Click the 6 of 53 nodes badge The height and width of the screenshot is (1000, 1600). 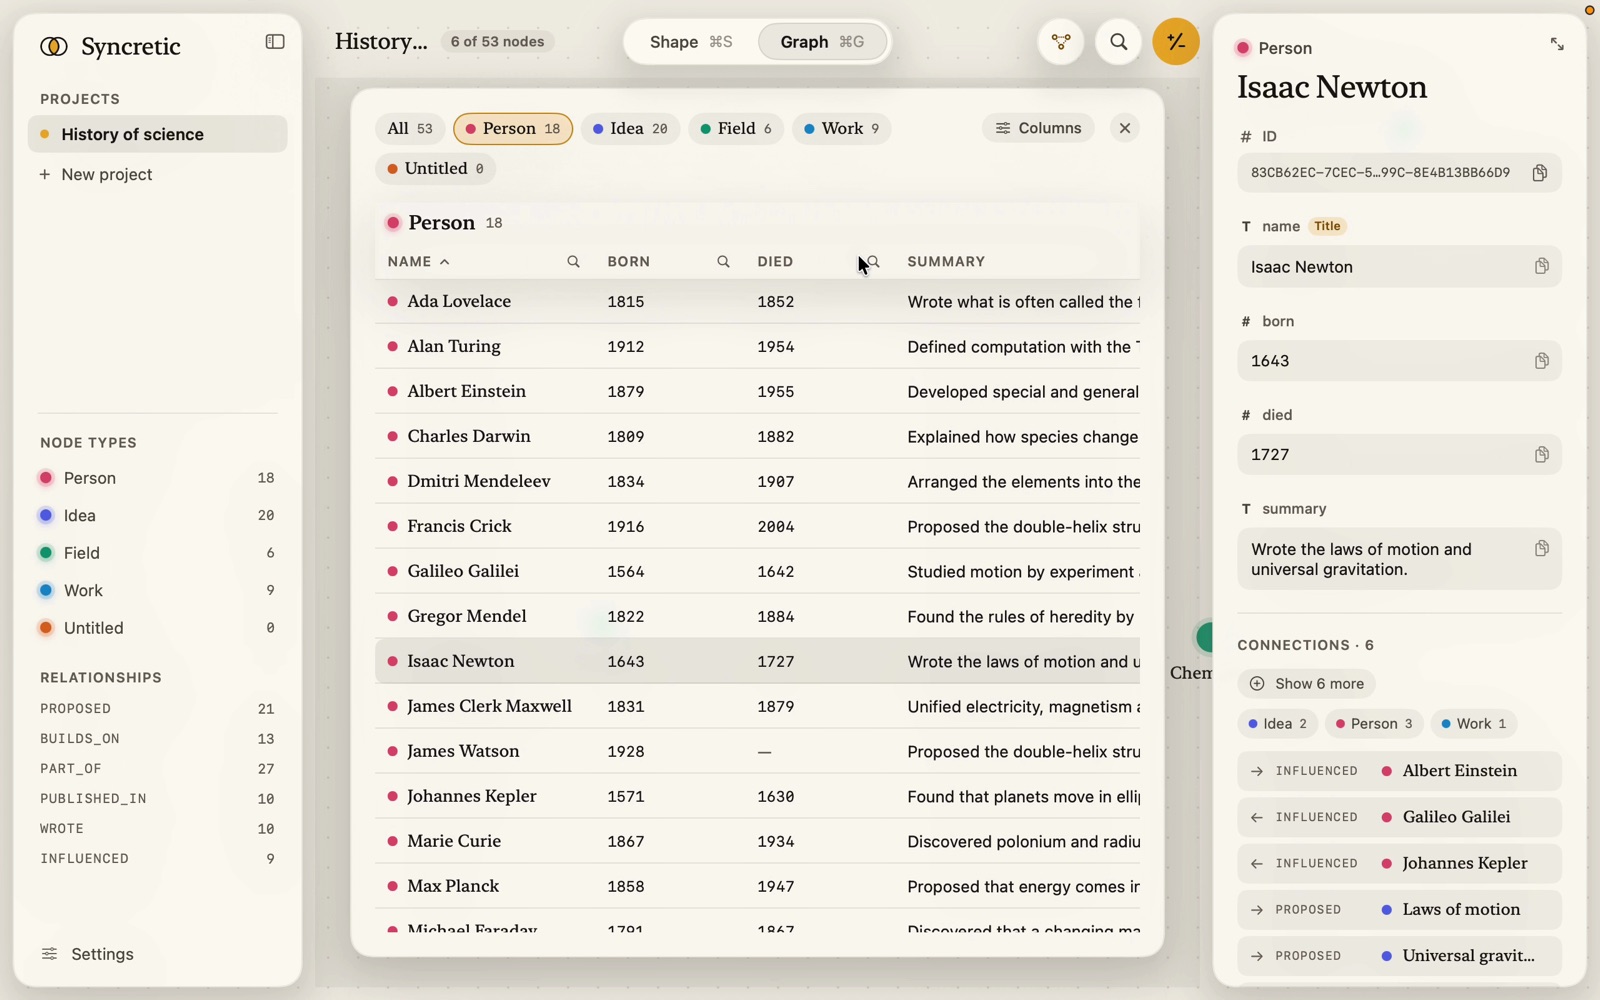coord(497,42)
